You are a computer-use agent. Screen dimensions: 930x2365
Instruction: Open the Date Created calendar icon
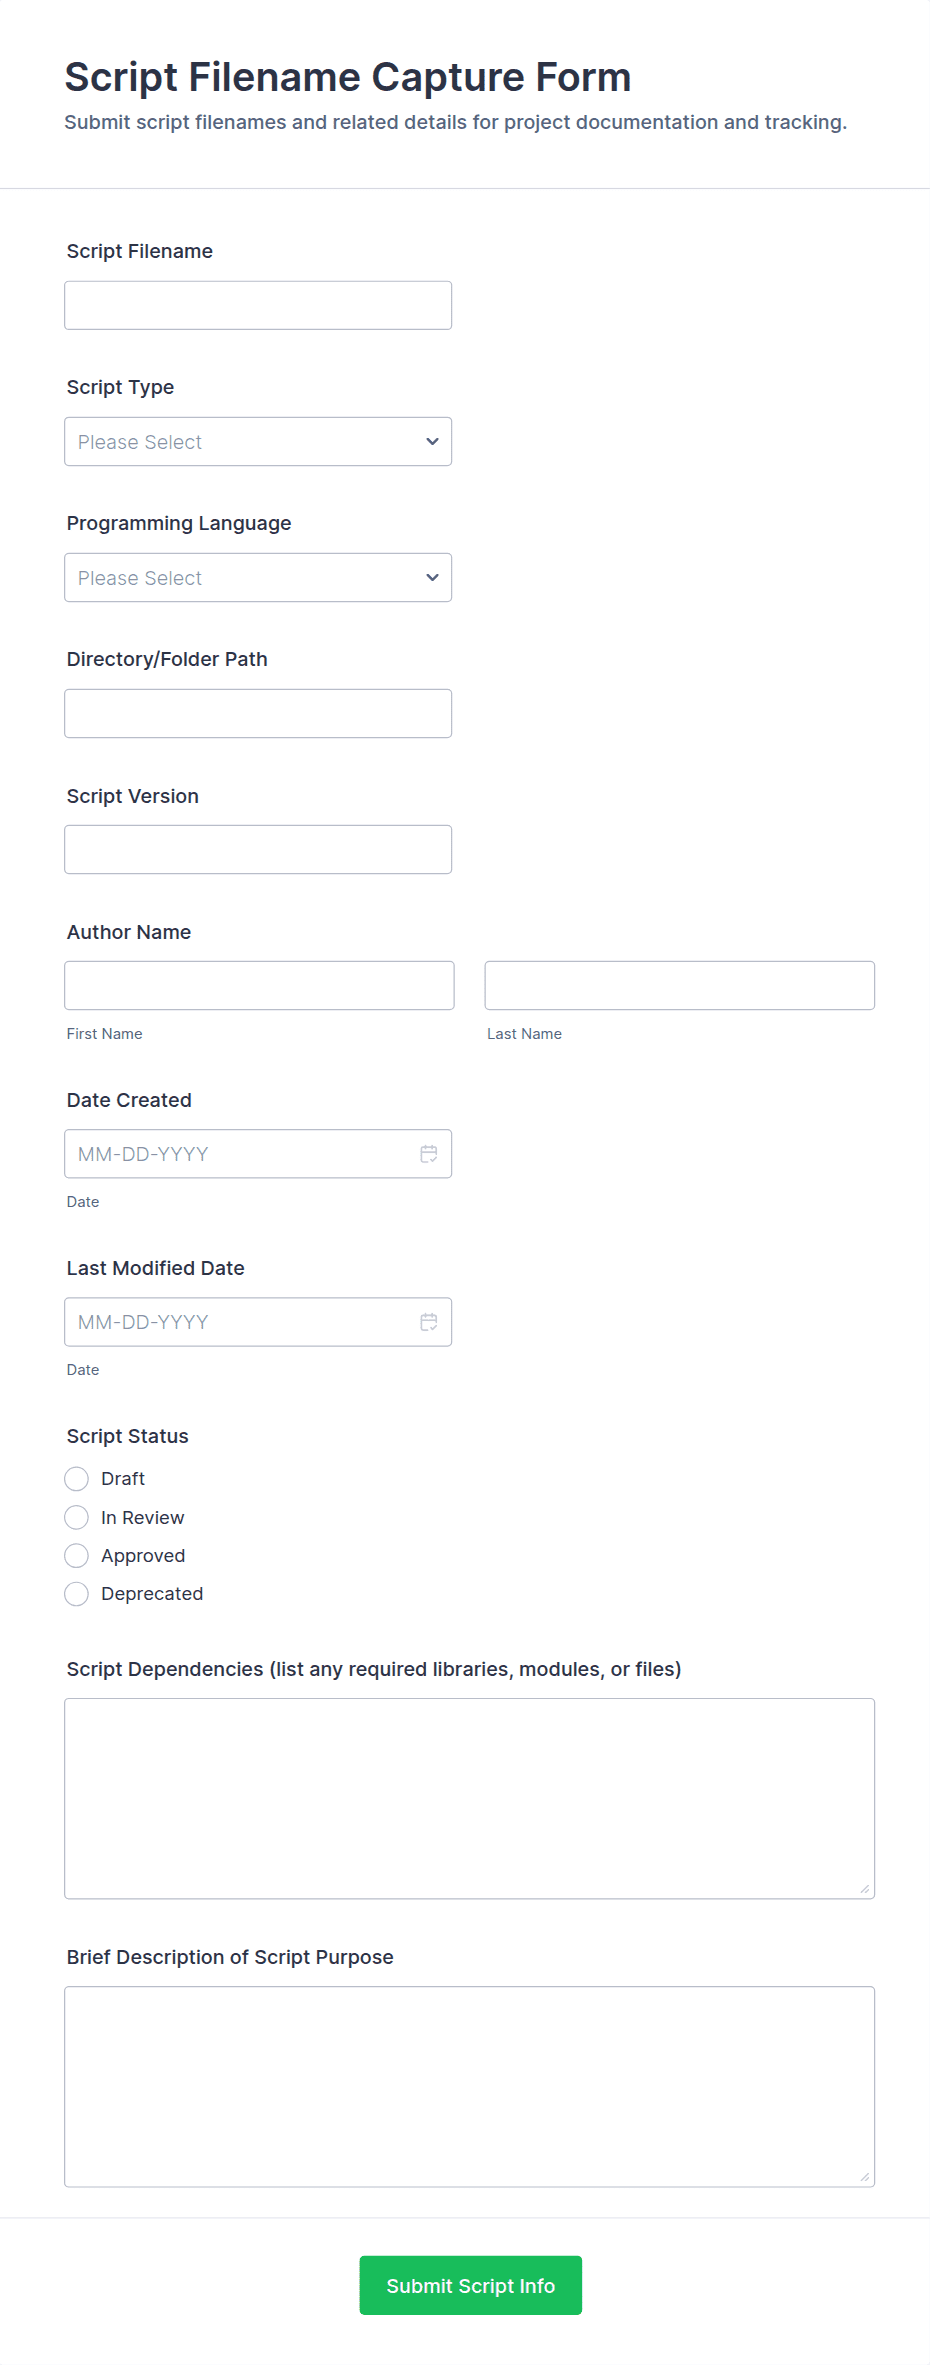click(x=429, y=1154)
